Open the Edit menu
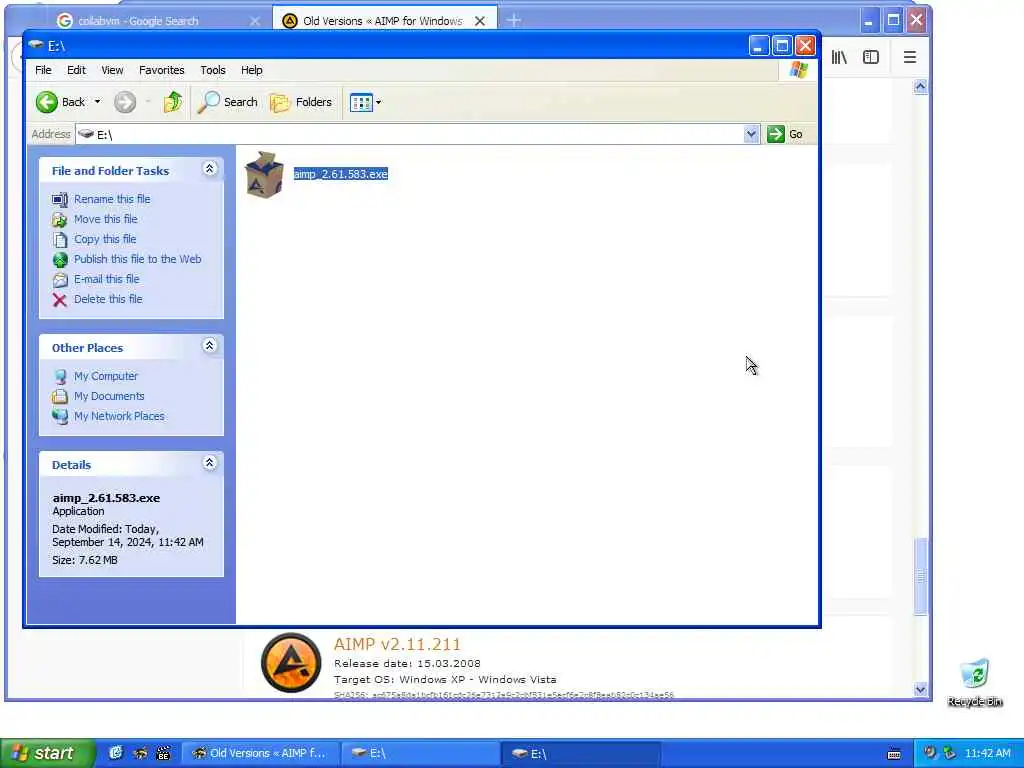Image resolution: width=1024 pixels, height=768 pixels. point(76,70)
